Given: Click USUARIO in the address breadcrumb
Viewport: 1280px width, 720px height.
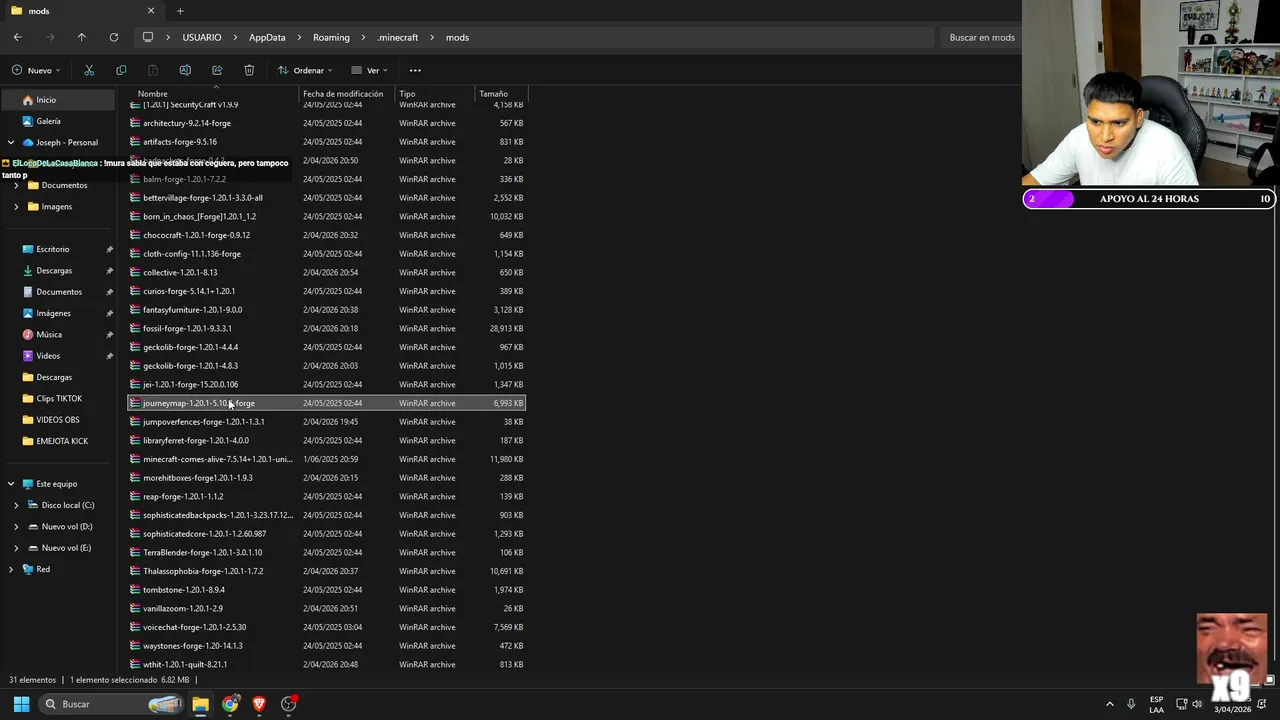Looking at the screenshot, I should coord(202,37).
